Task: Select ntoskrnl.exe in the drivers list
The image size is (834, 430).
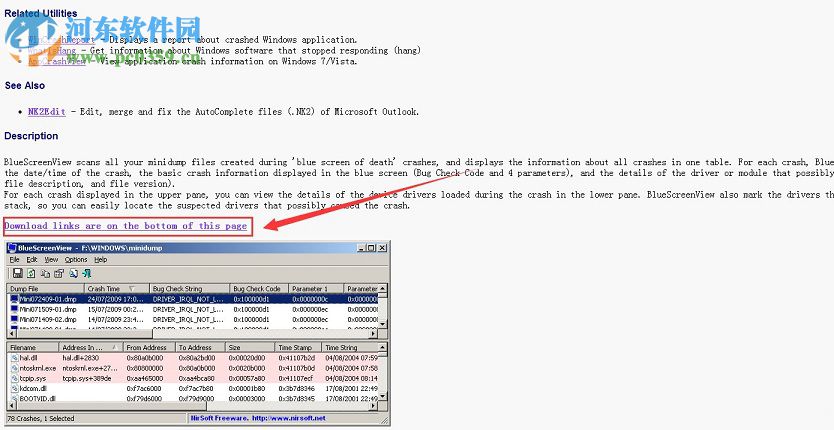Action: click(38, 368)
